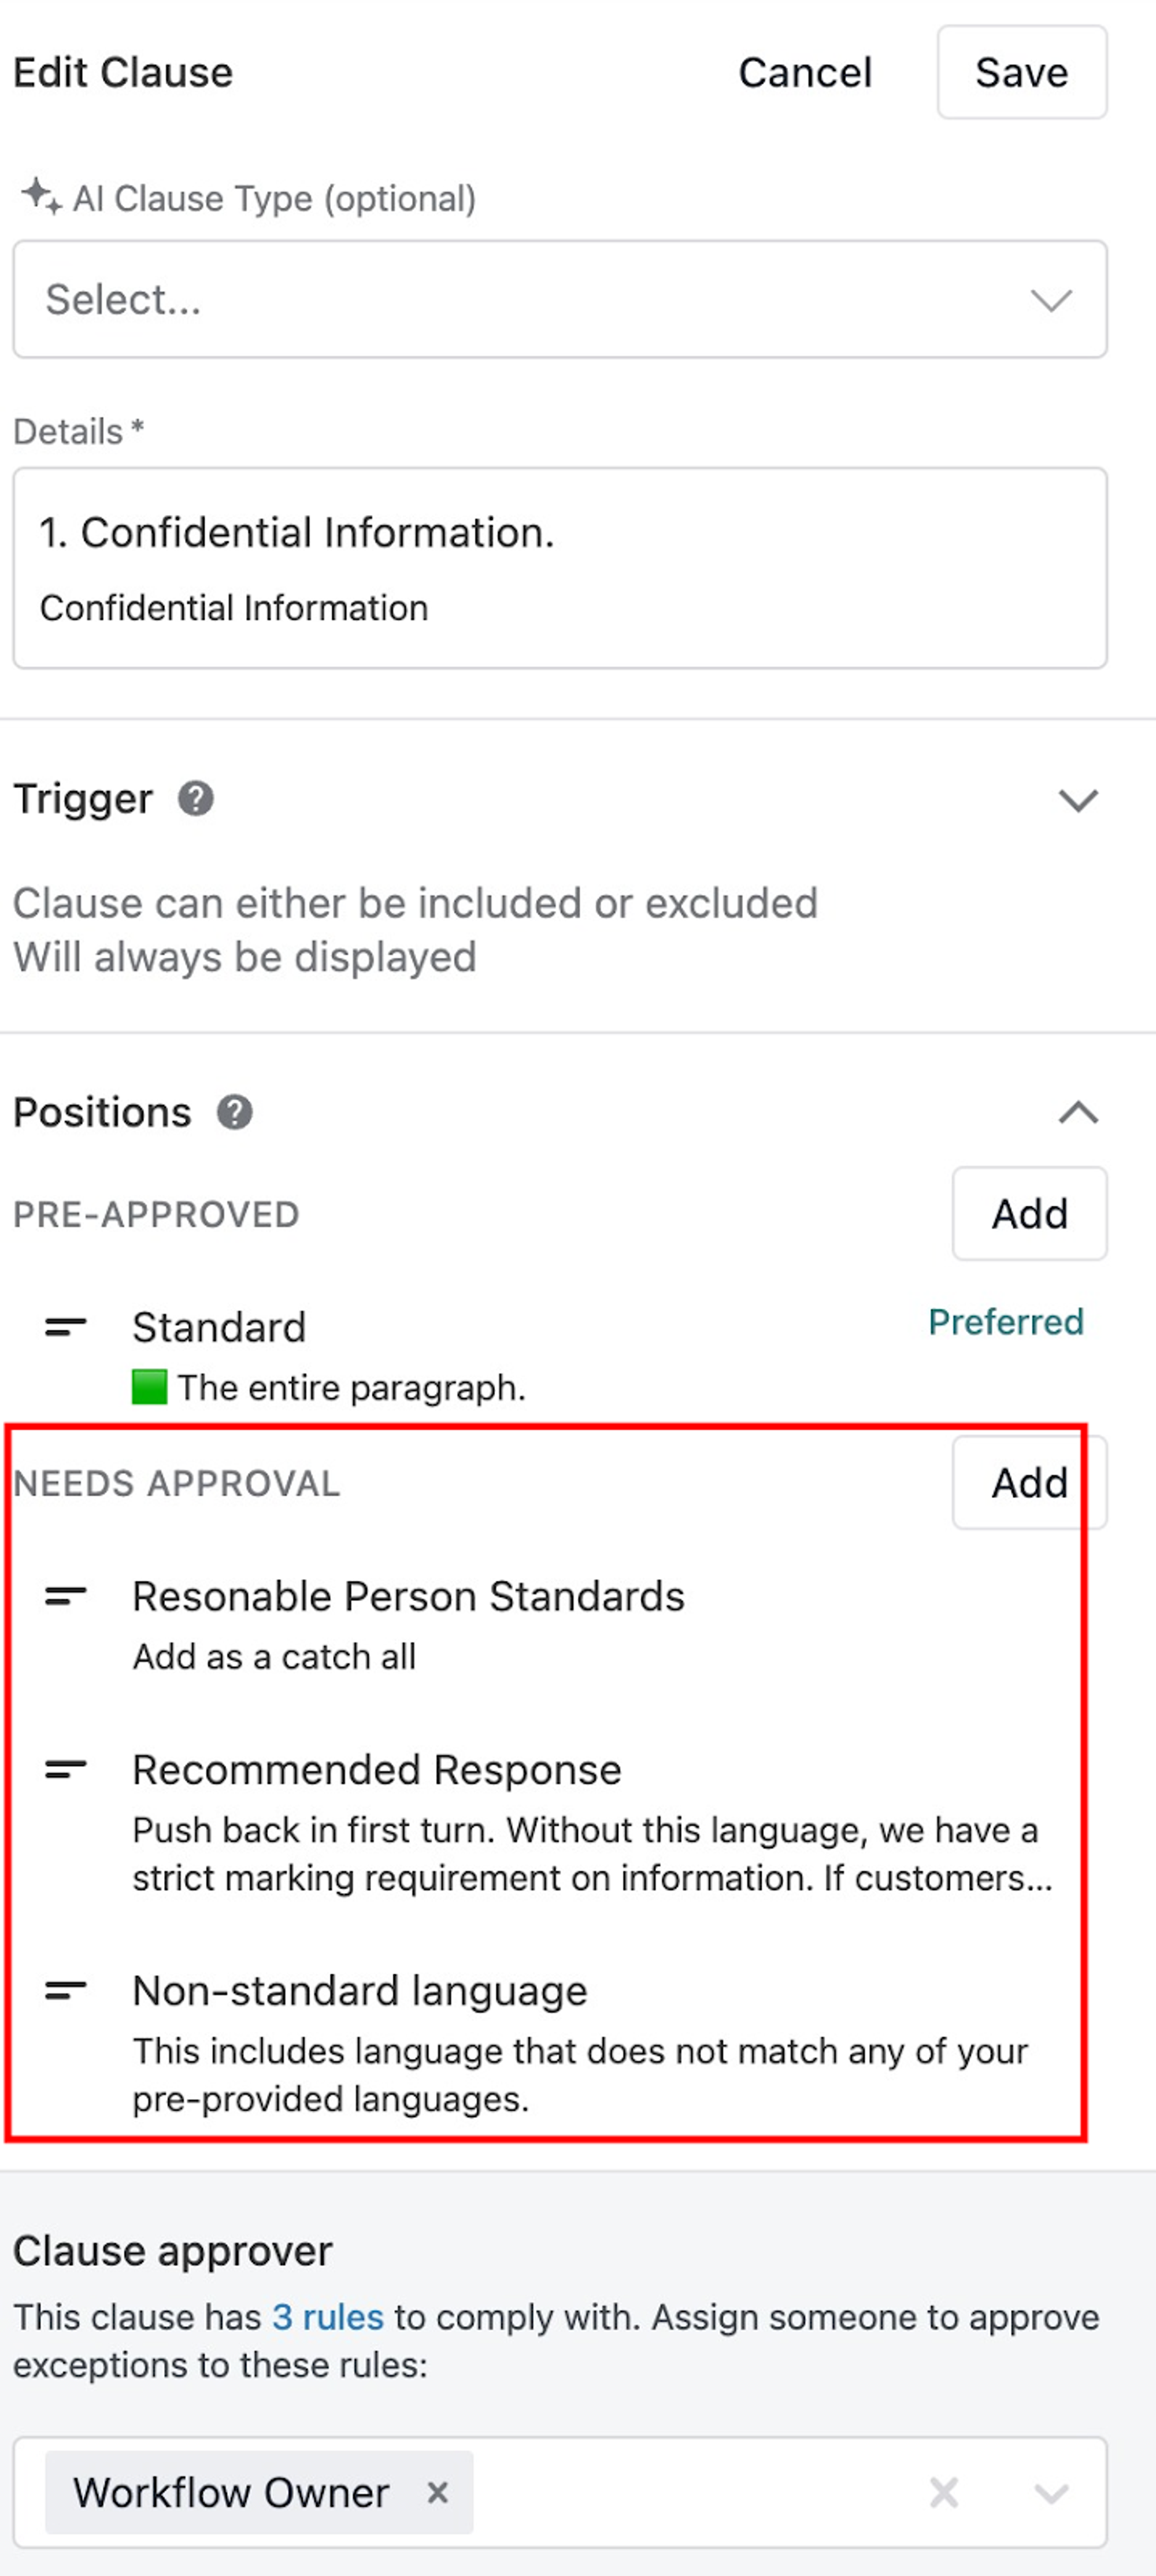Screen dimensions: 1156x2576
Task: Remove the Workflow Owner chip
Action: click(437, 2492)
